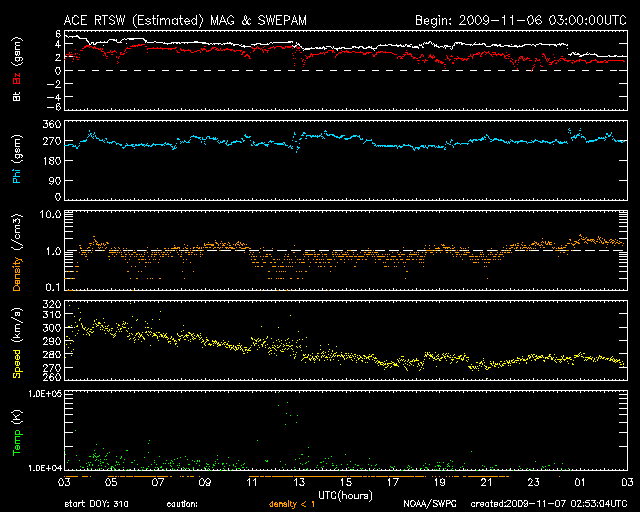Click the 09 hour tick label
The height and width of the screenshot is (512, 640).
pos(203,482)
